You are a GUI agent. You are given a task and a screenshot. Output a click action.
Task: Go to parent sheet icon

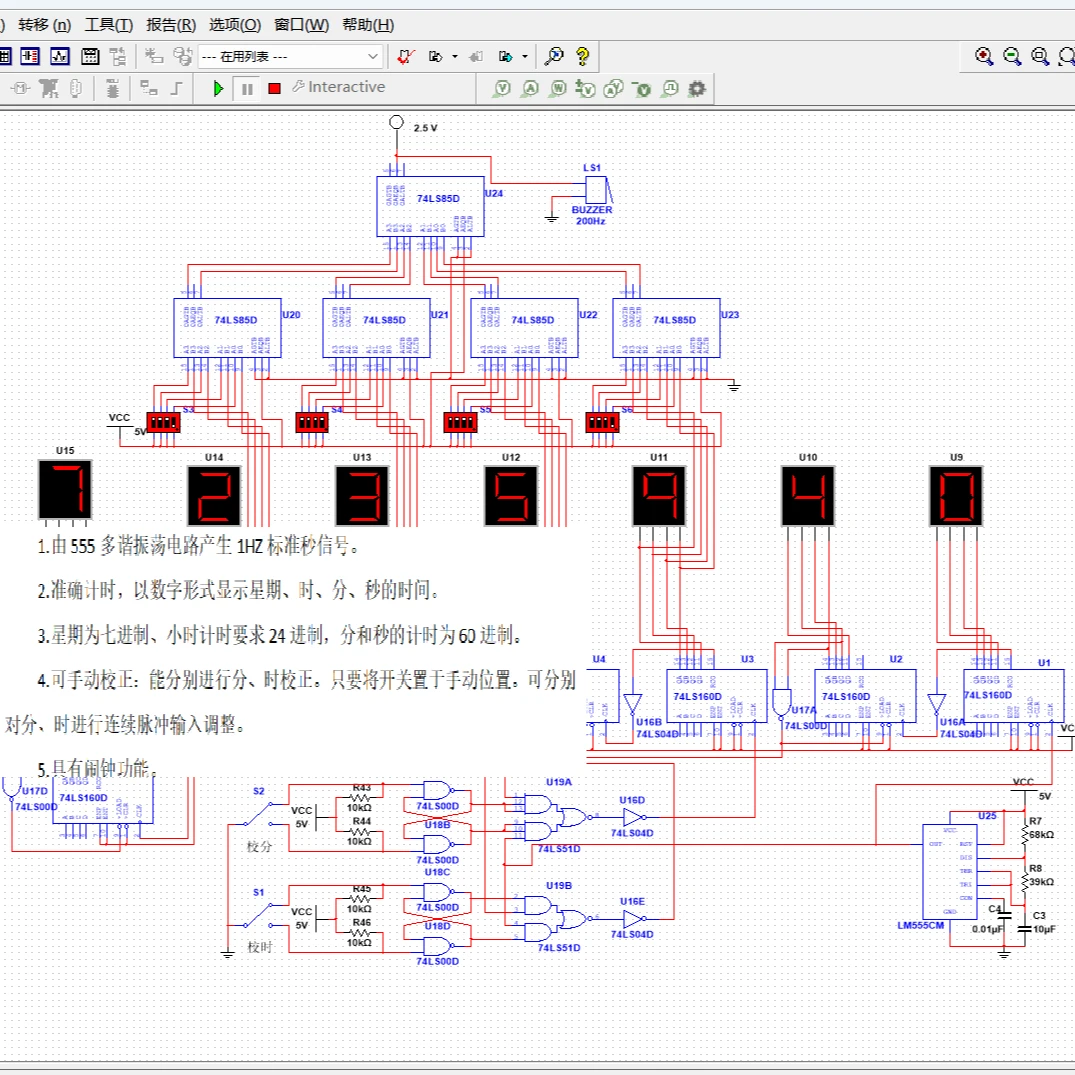[118, 56]
